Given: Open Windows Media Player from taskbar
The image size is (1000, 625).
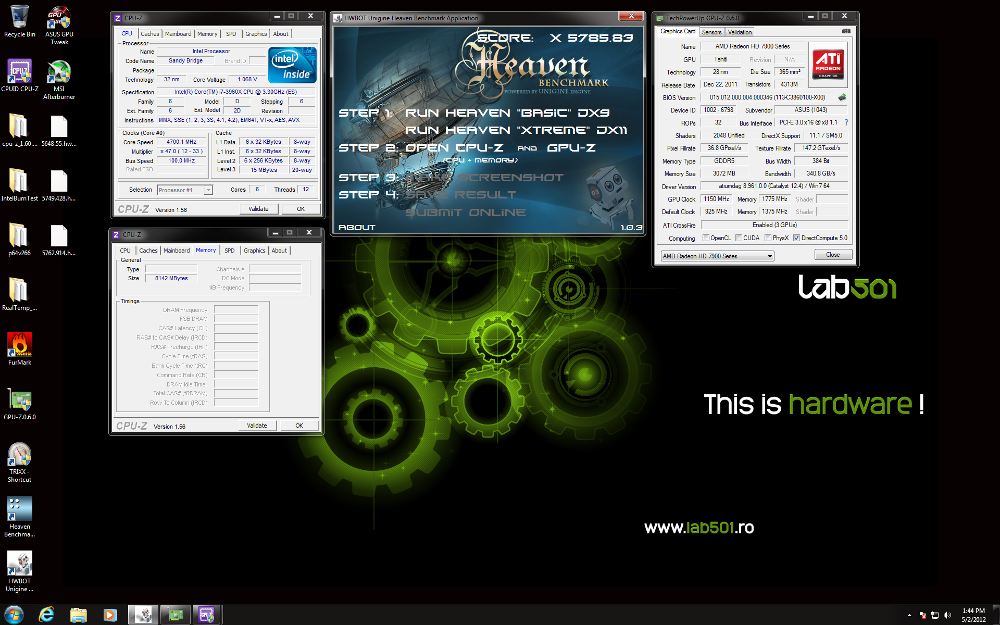Looking at the screenshot, I should pyautogui.click(x=110, y=614).
